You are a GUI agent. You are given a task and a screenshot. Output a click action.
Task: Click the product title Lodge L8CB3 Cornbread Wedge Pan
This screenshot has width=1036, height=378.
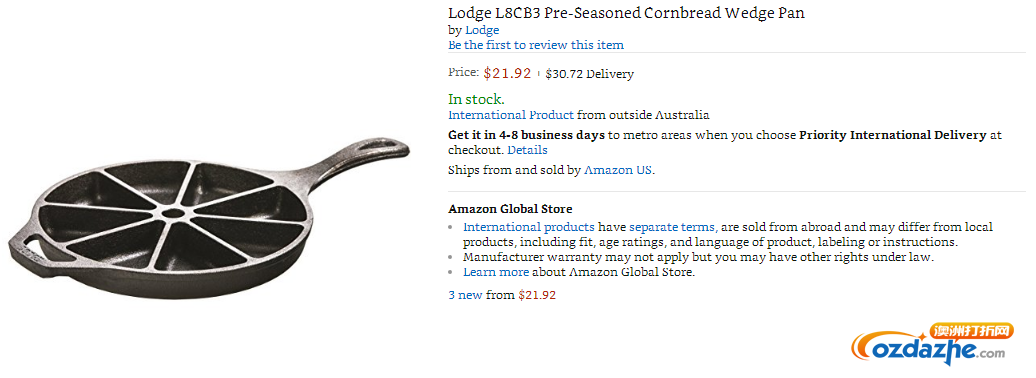point(626,13)
